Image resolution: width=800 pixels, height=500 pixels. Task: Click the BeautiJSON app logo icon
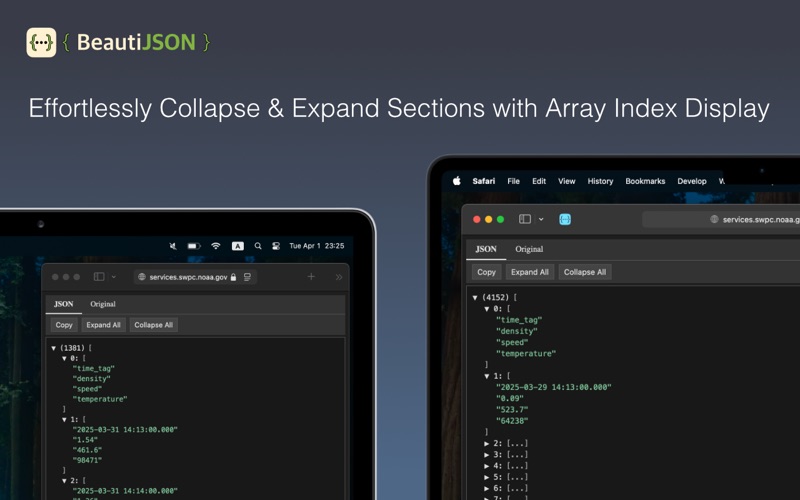(41, 42)
